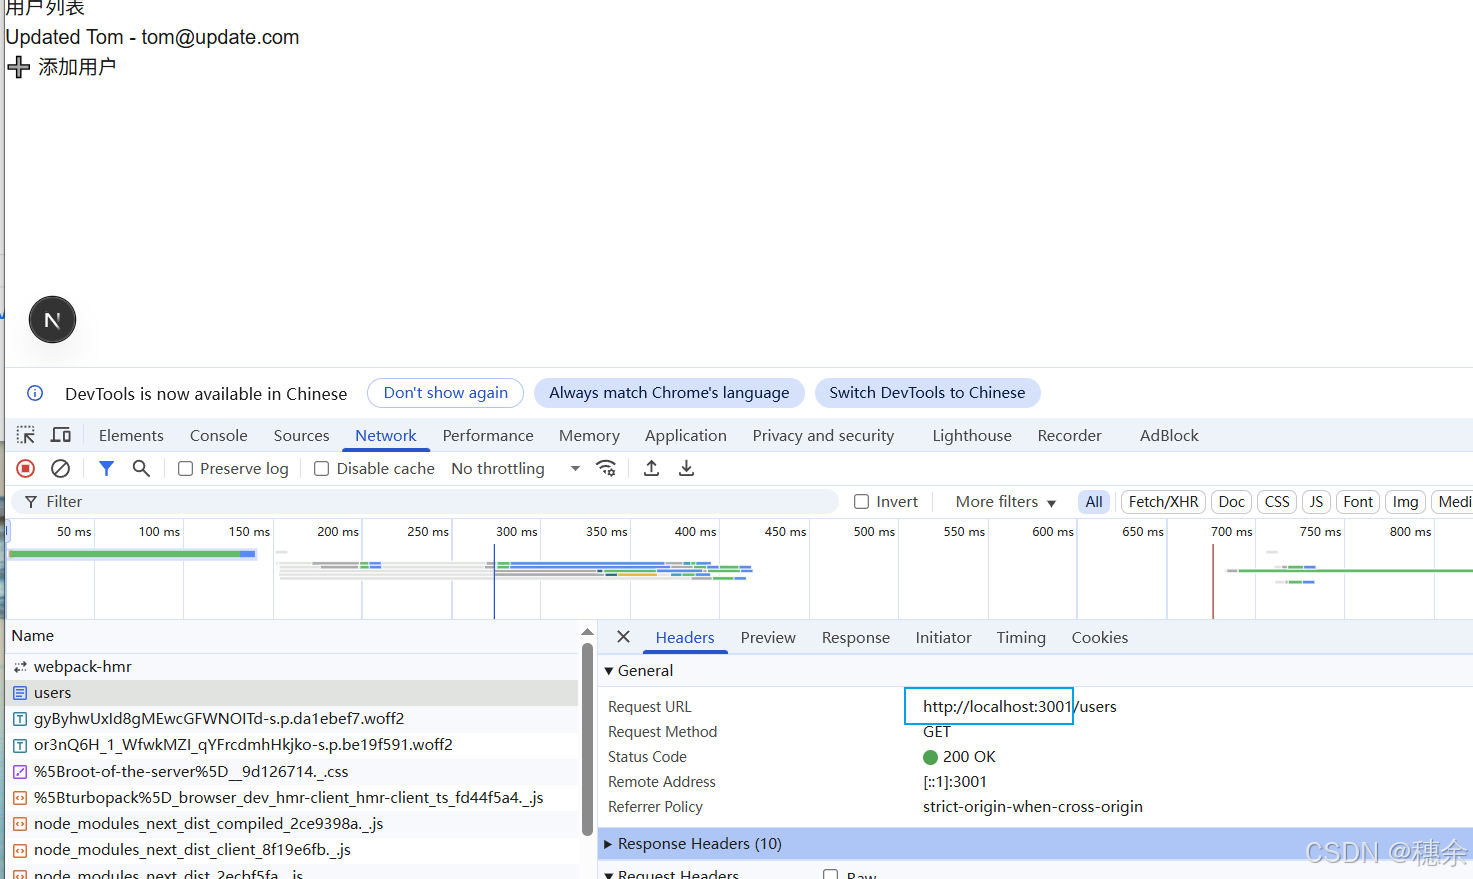Click the request list vertical scrollbar
Screen dimensions: 1473x879
pyautogui.click(x=587, y=738)
